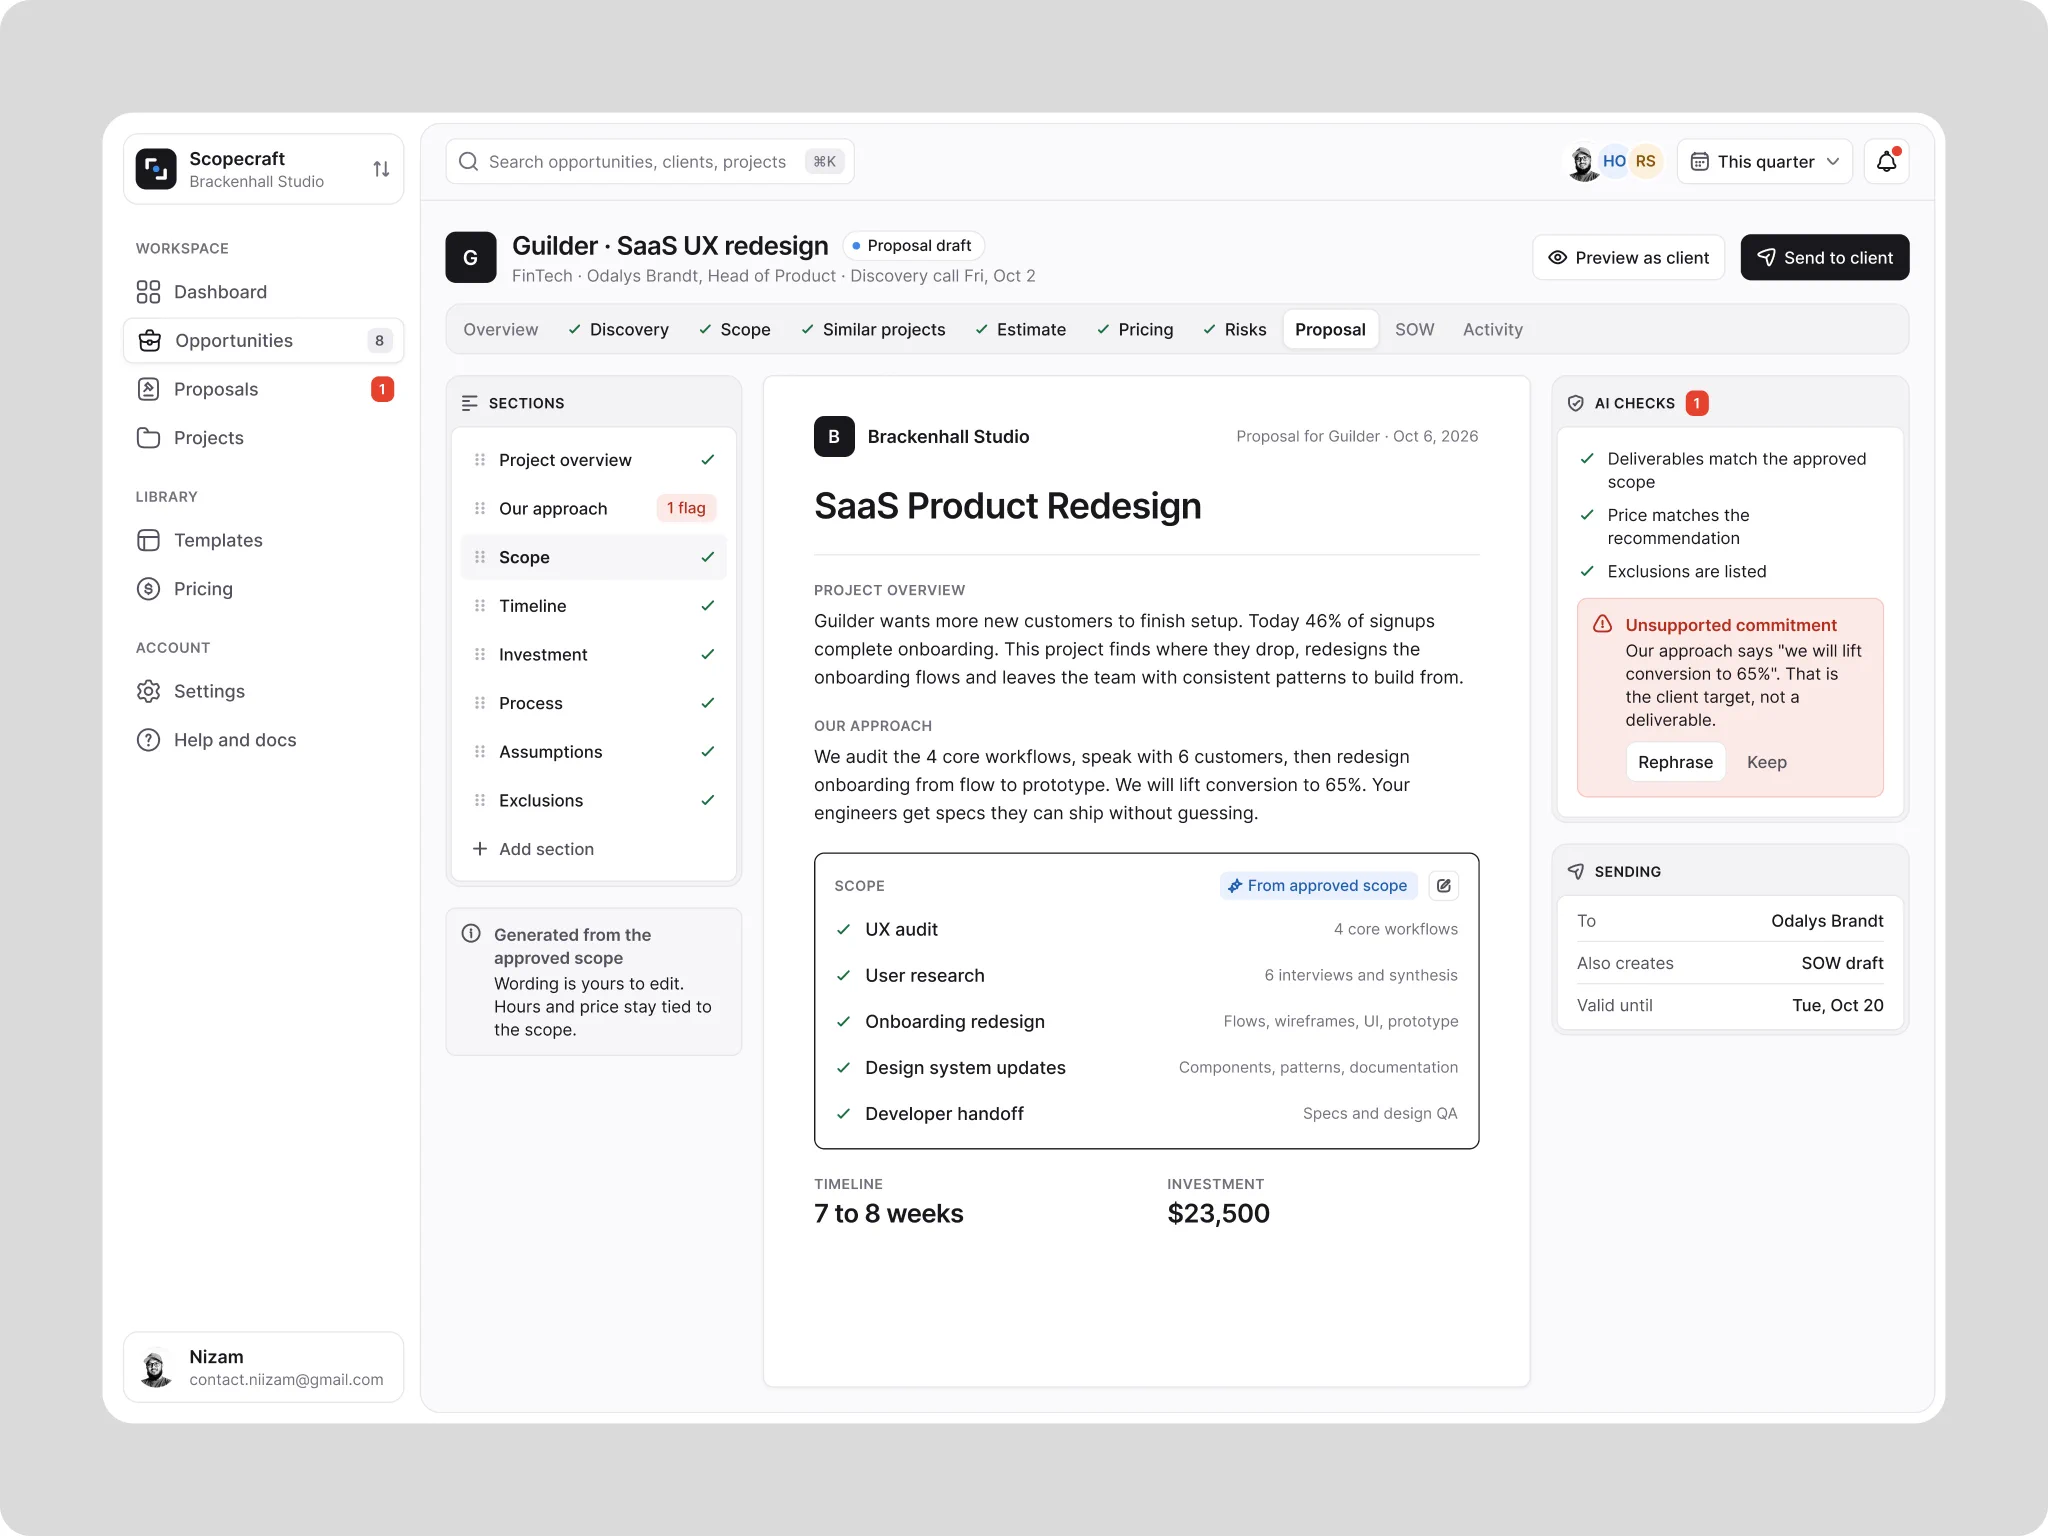
Task: Open Proposals in the sidebar
Action: tap(264, 389)
